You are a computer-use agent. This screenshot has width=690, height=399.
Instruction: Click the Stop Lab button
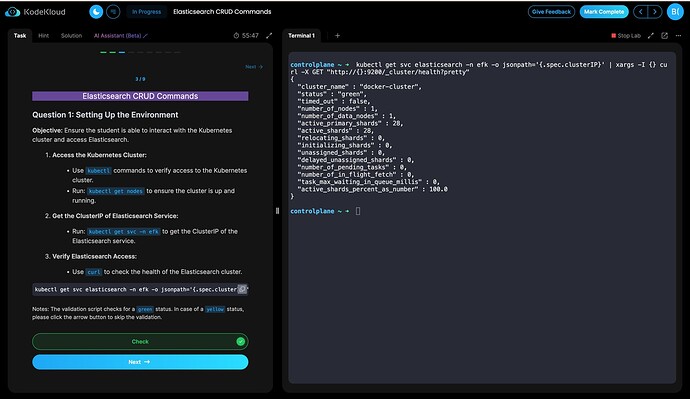[626, 36]
